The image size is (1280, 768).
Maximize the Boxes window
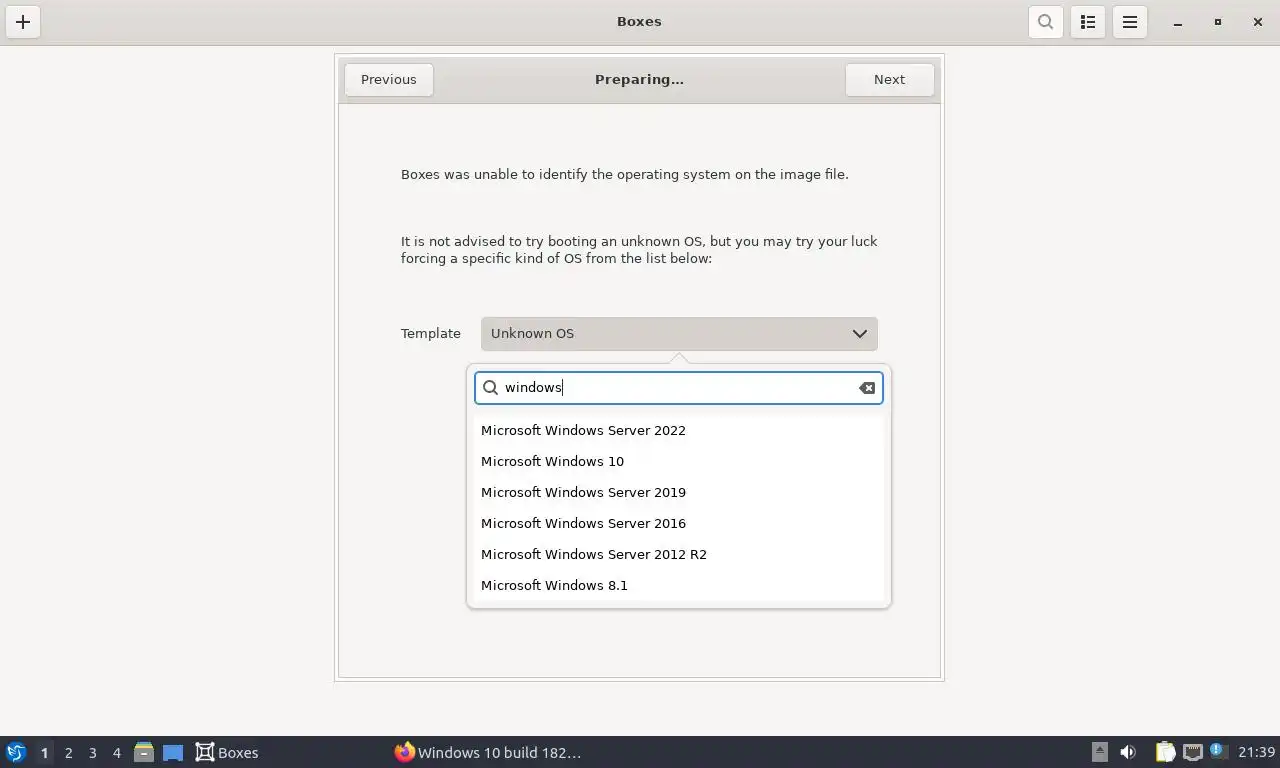tap(1217, 22)
